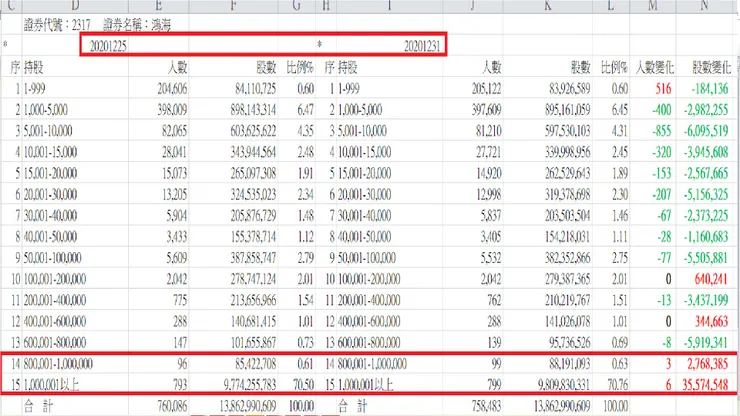The height and width of the screenshot is (416, 740).
Task: Select share change value -3,945,608
Action: 706,152
